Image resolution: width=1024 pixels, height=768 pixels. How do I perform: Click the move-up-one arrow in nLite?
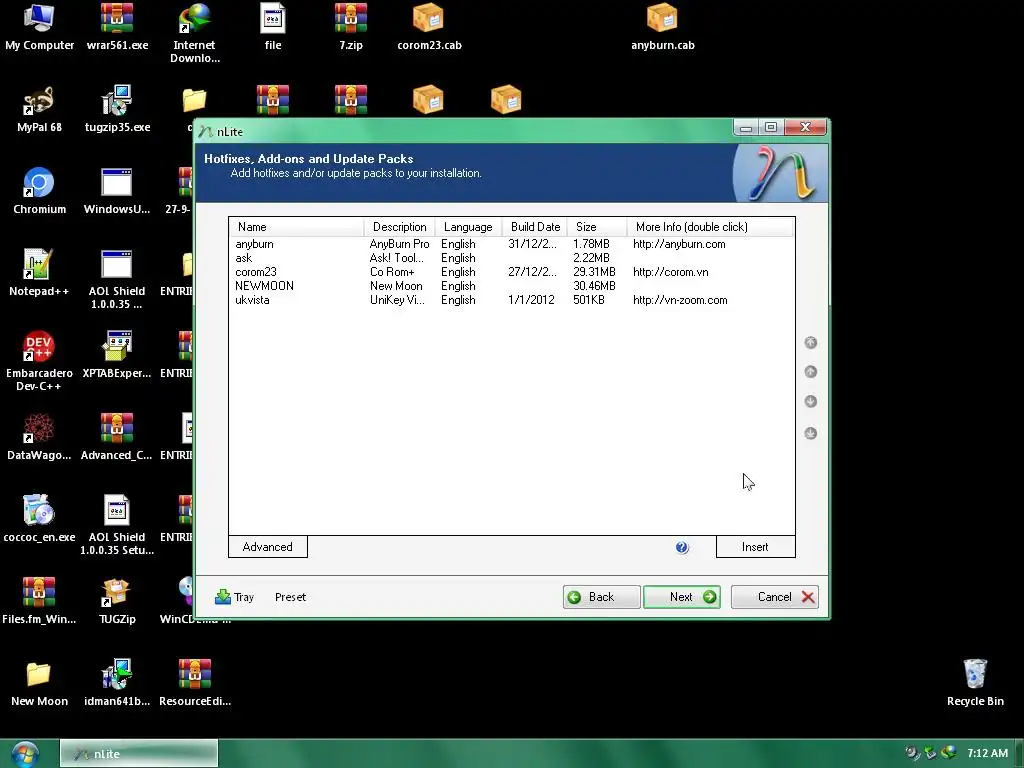click(x=810, y=372)
